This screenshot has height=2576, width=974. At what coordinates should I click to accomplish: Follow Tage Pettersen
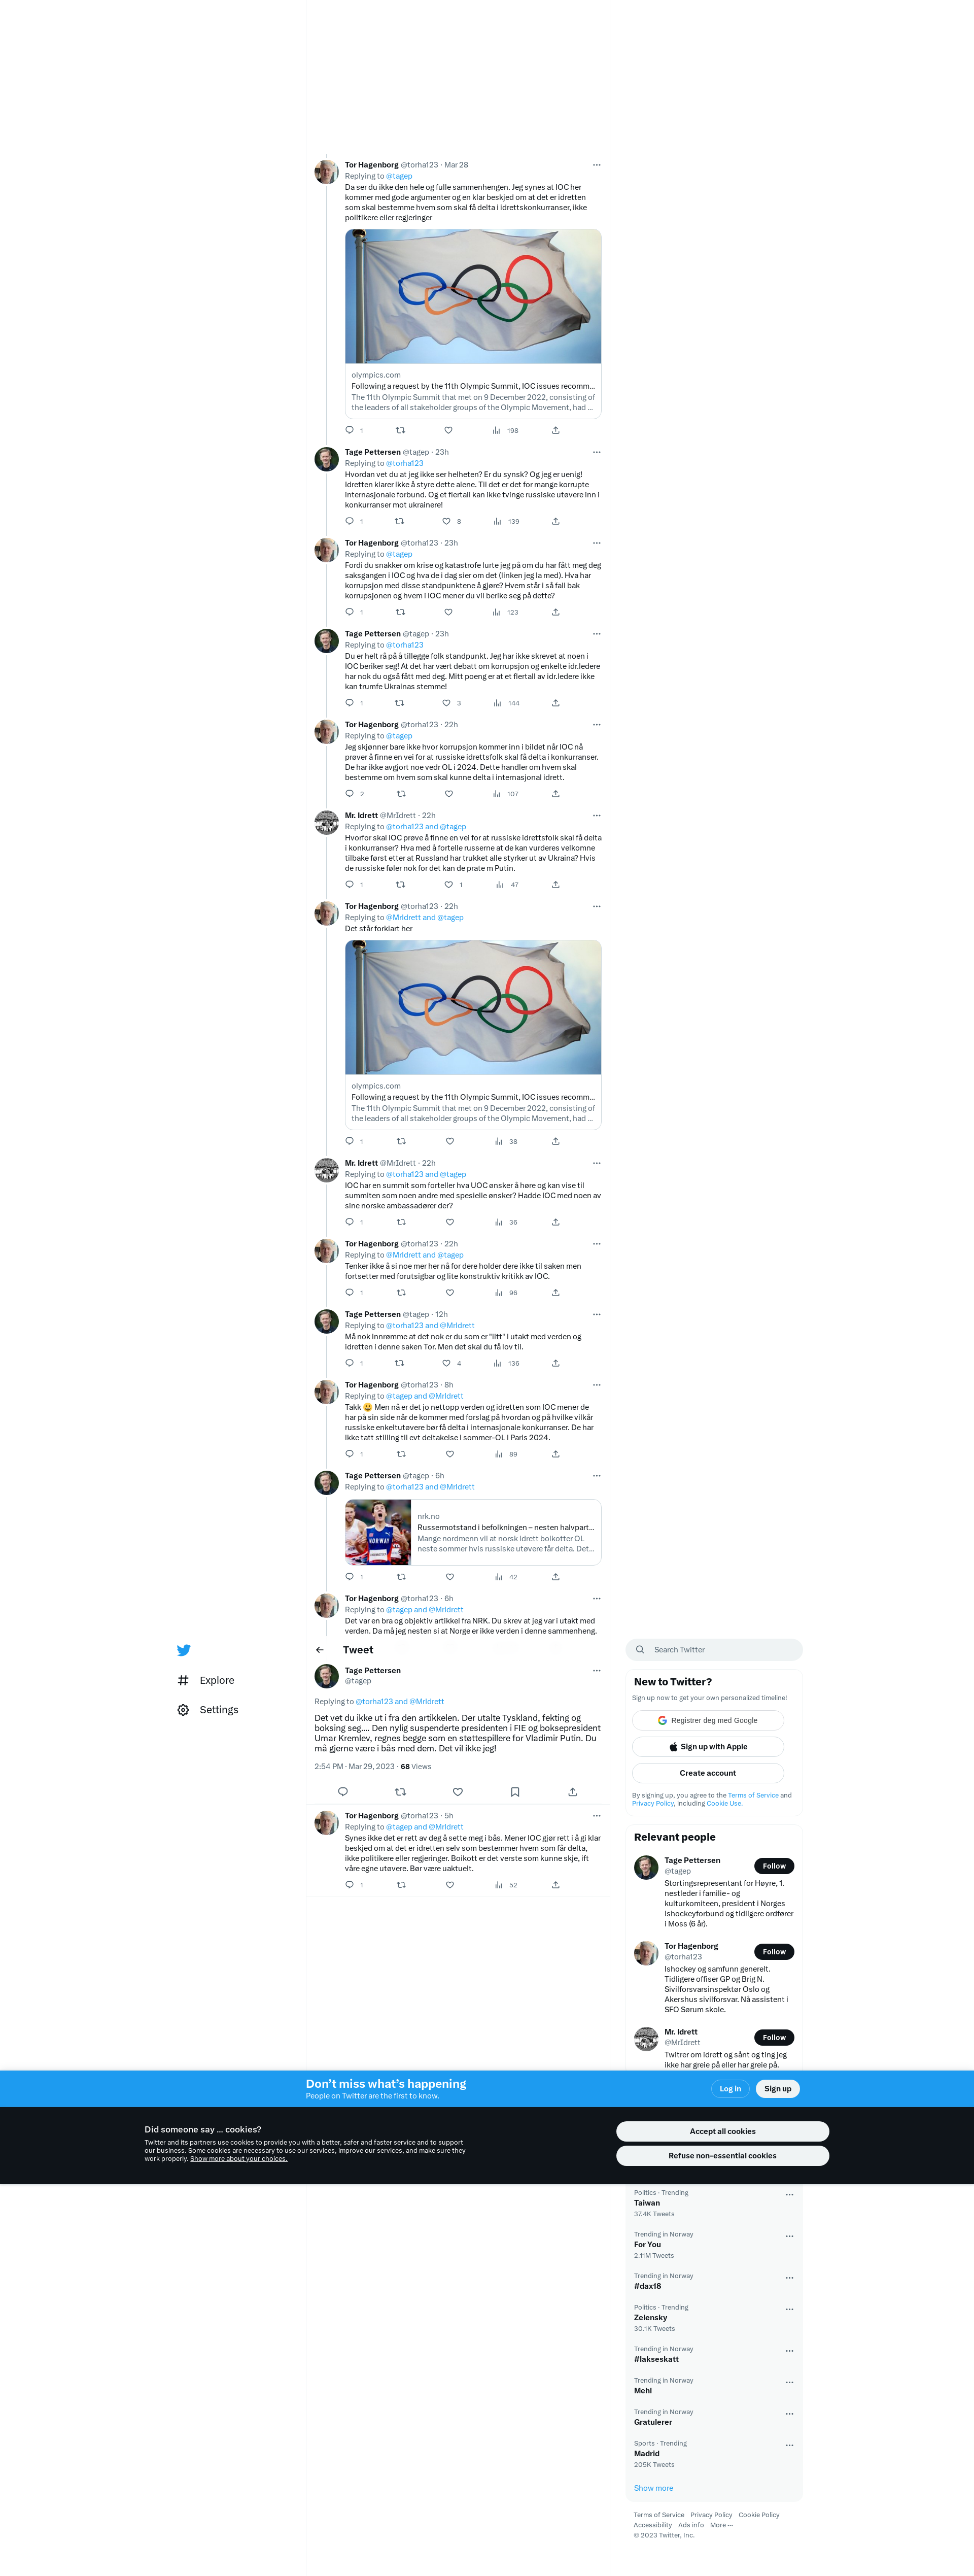tap(774, 1866)
